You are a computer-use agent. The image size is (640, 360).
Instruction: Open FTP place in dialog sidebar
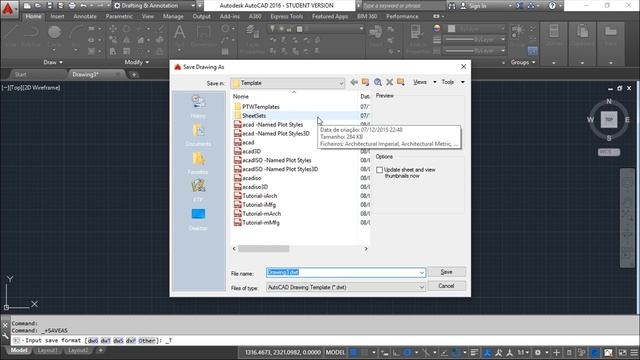click(x=198, y=191)
